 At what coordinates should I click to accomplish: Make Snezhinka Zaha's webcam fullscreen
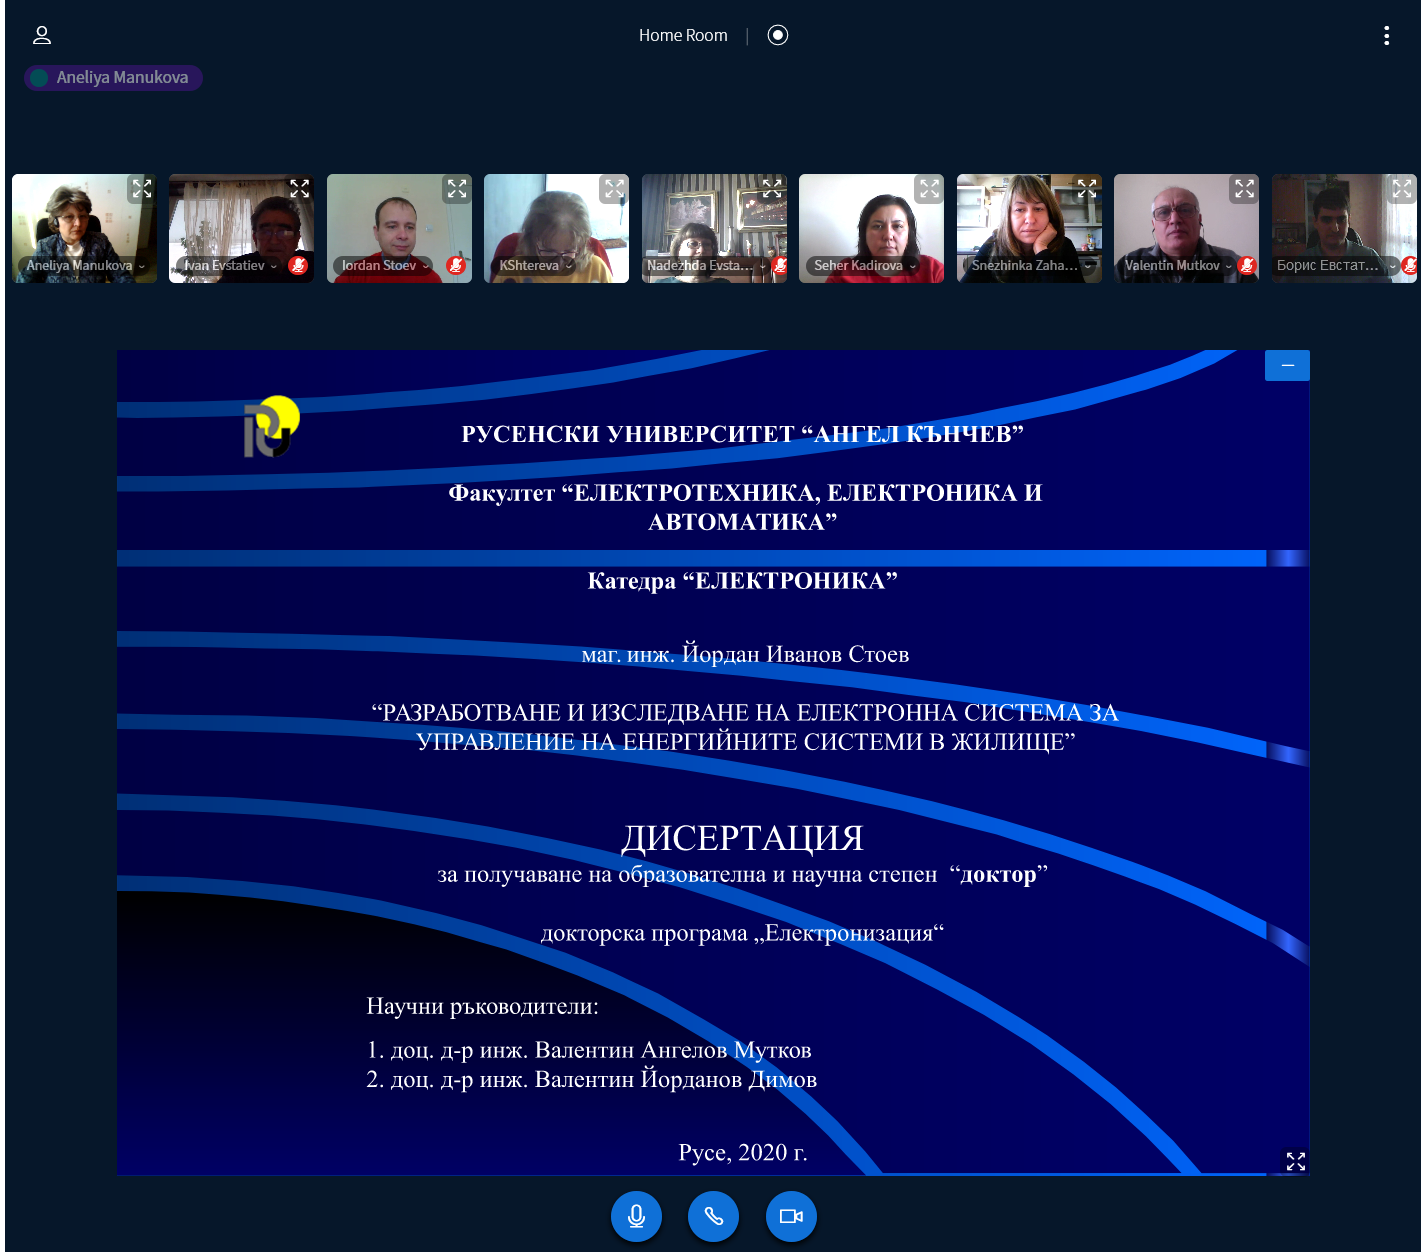coord(1087,188)
